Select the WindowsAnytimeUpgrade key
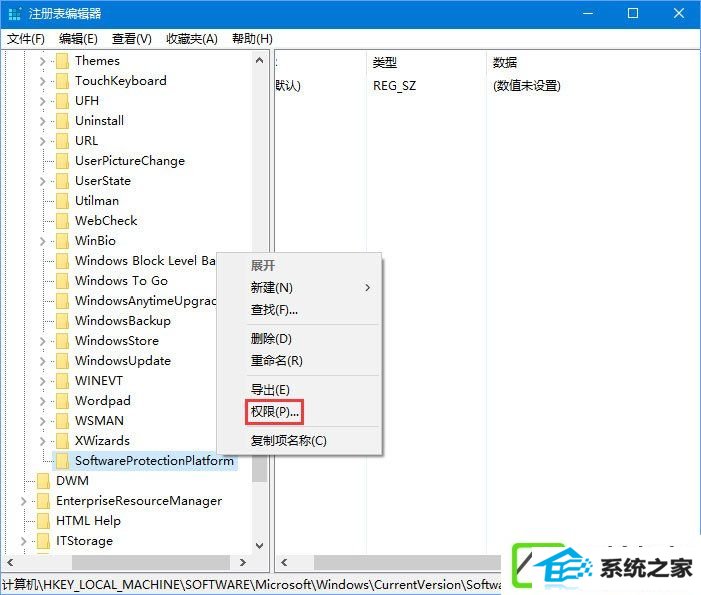 click(145, 301)
